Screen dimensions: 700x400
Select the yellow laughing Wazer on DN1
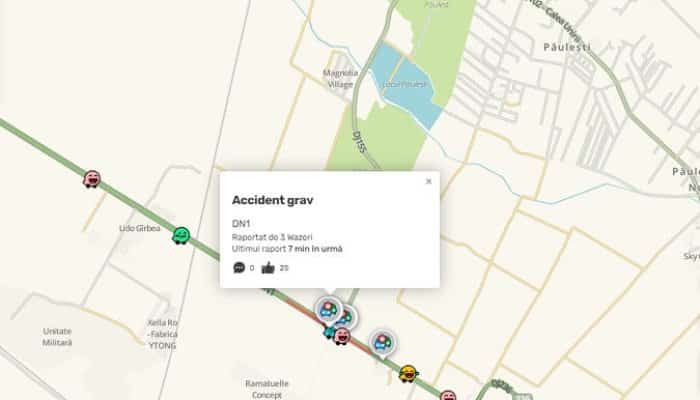click(408, 374)
